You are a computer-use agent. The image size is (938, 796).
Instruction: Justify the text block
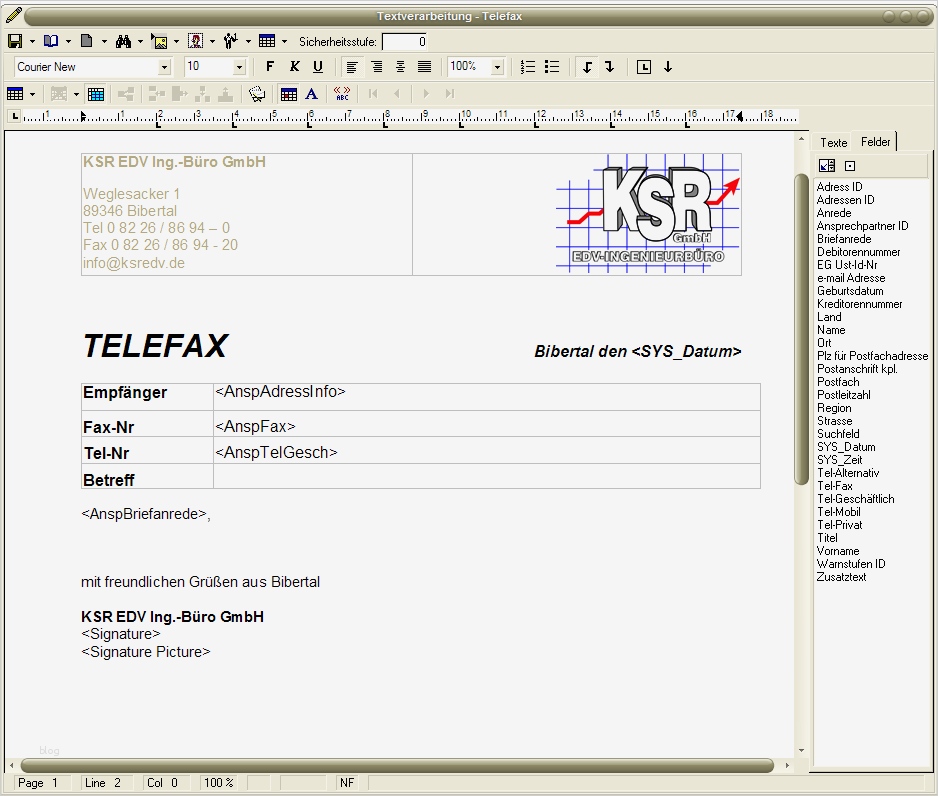tap(424, 66)
